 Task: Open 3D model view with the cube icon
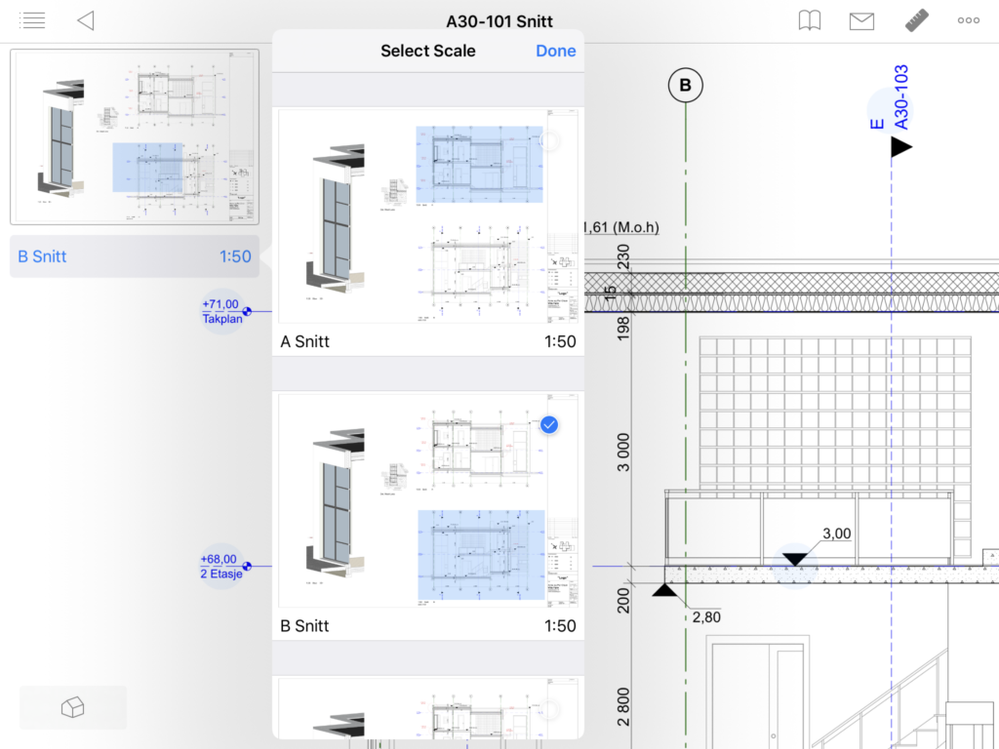(x=72, y=707)
